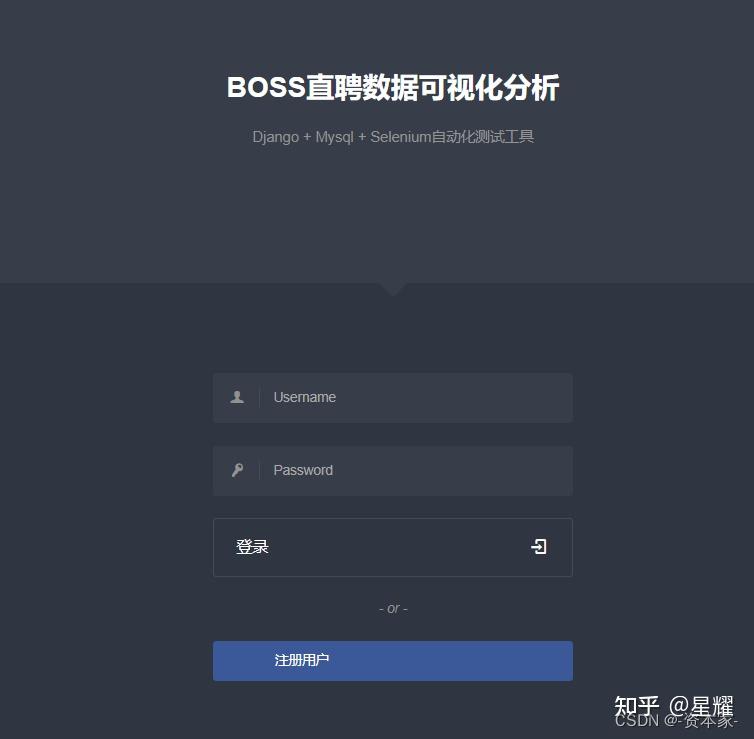This screenshot has width=754, height=739.
Task: Click the "- or -" separator text
Action: click(393, 609)
